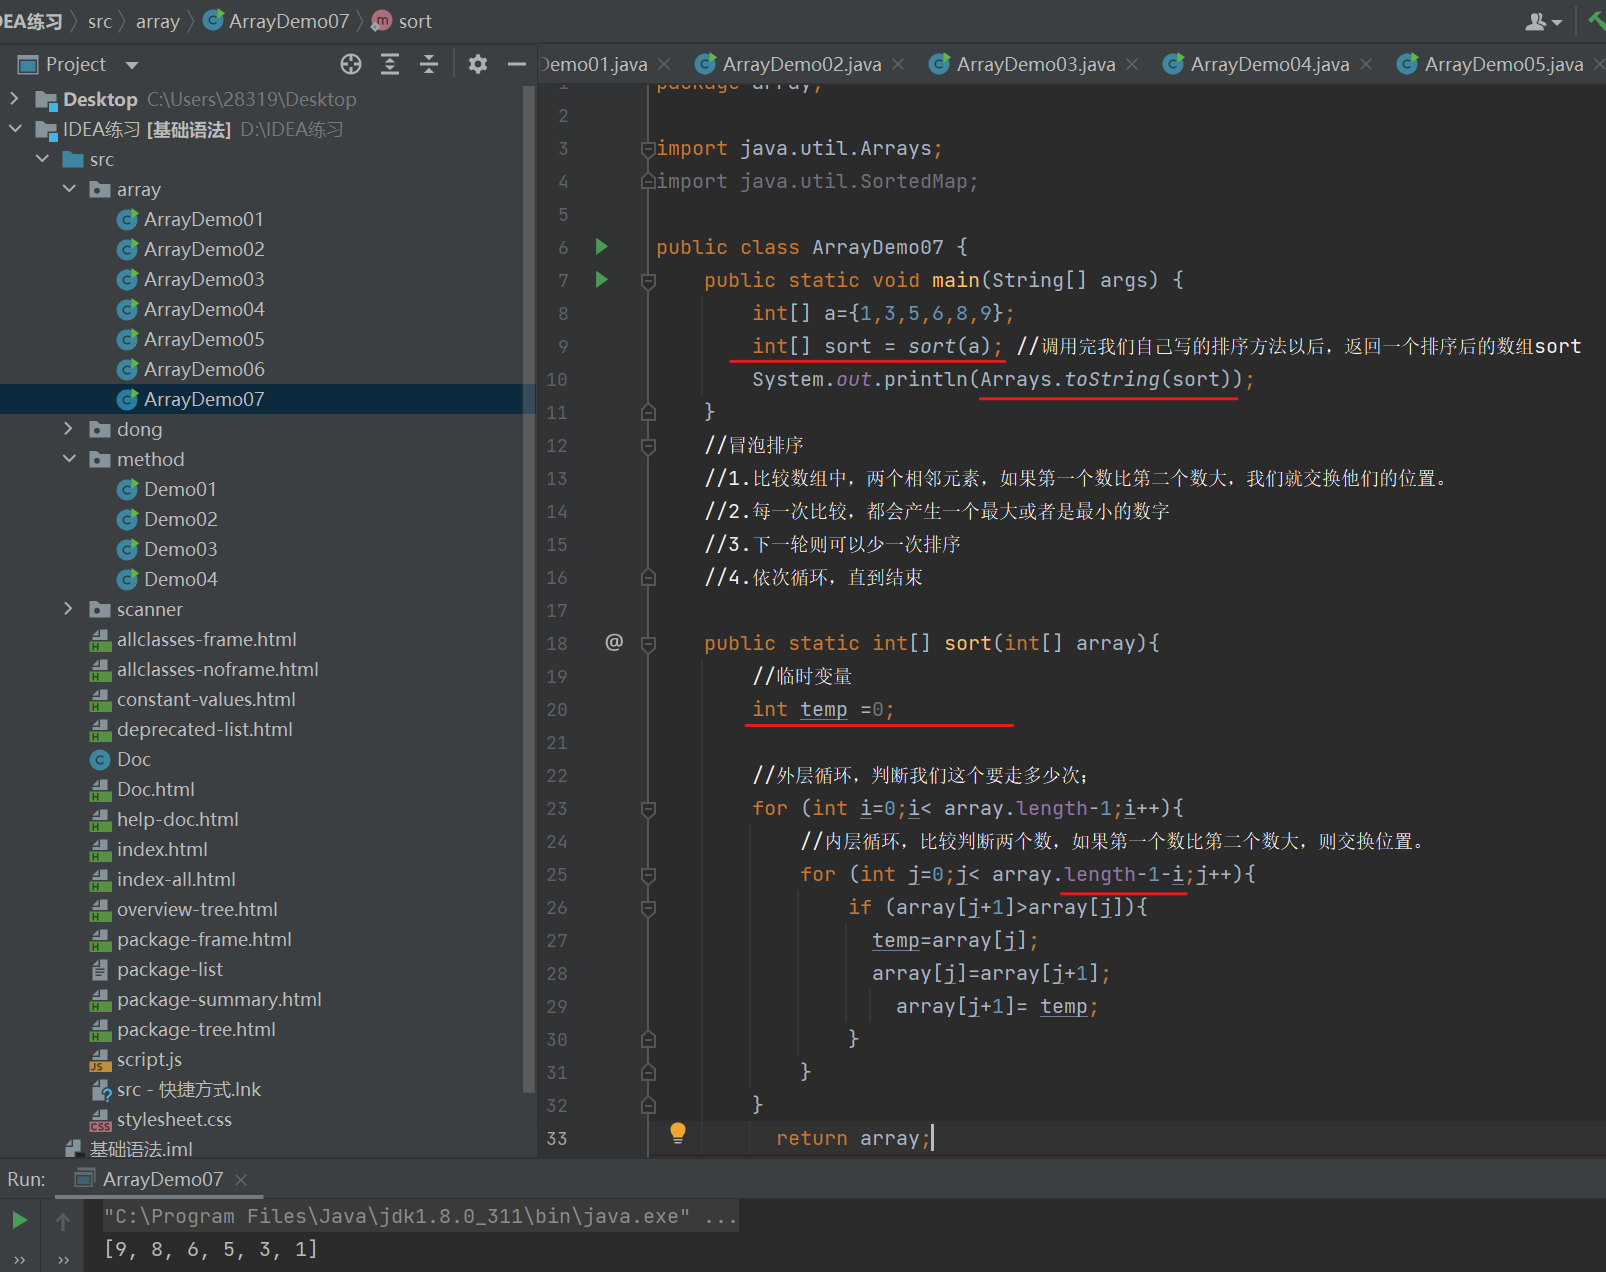The width and height of the screenshot is (1606, 1272).
Task: Collapse the method folder
Action: pyautogui.click(x=68, y=459)
